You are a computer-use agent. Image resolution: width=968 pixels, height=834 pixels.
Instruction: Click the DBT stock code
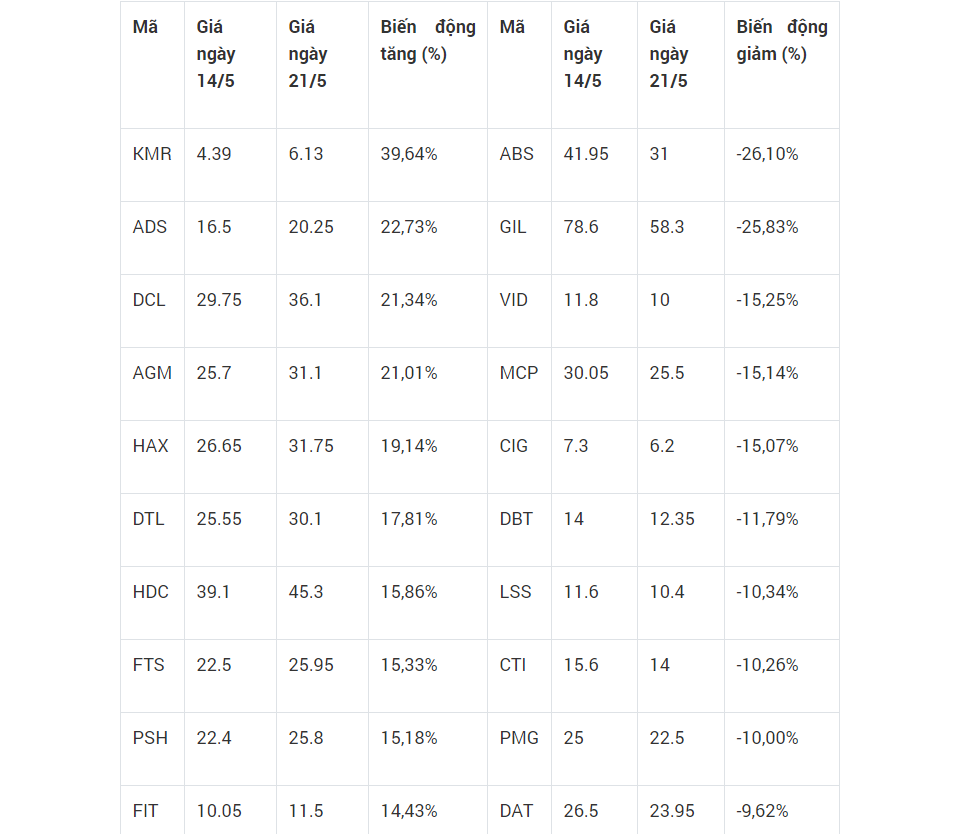coord(516,519)
